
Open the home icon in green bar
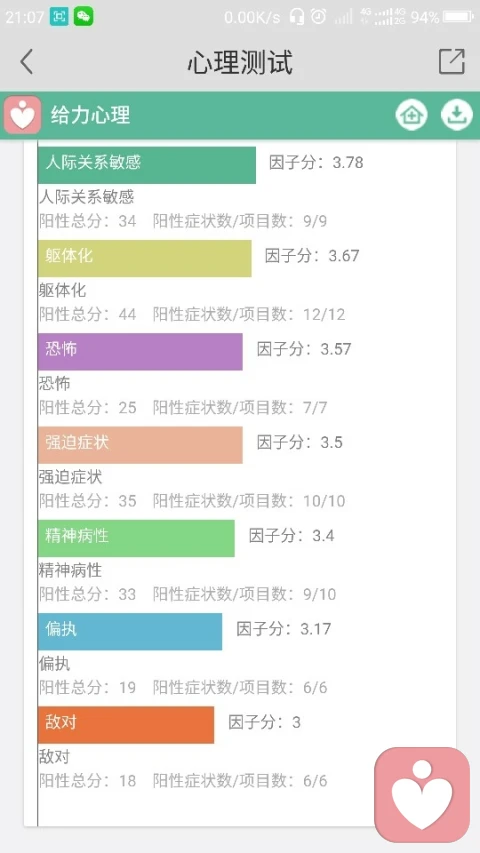pyautogui.click(x=411, y=115)
